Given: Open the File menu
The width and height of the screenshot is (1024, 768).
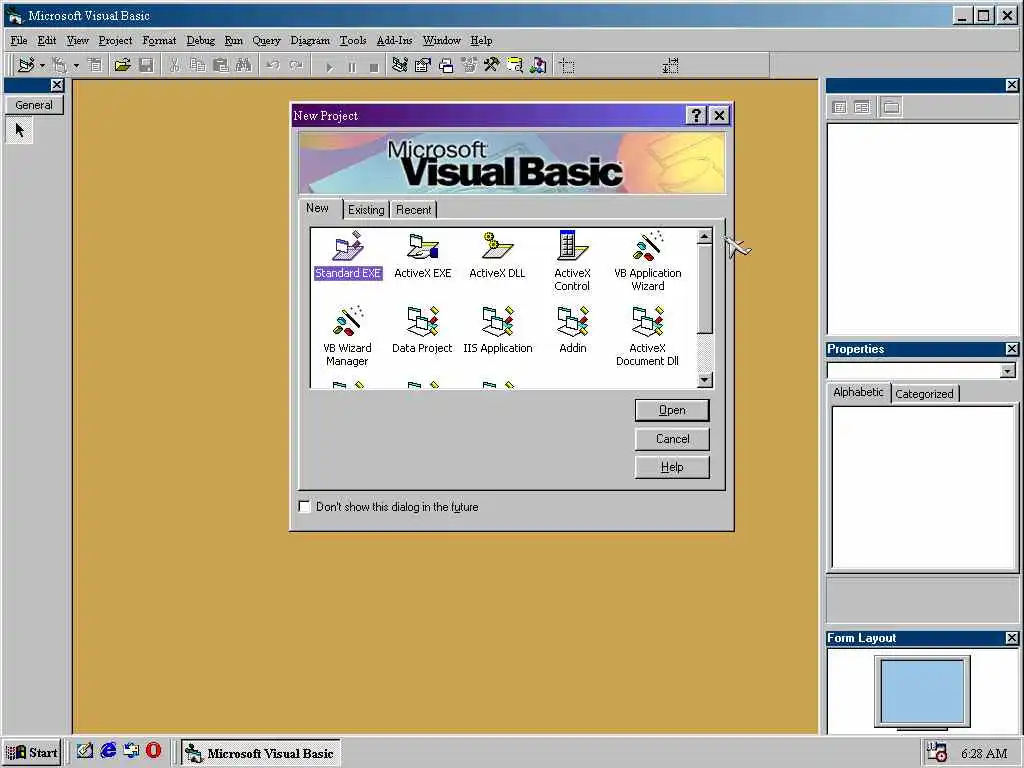Looking at the screenshot, I should click(x=19, y=40).
